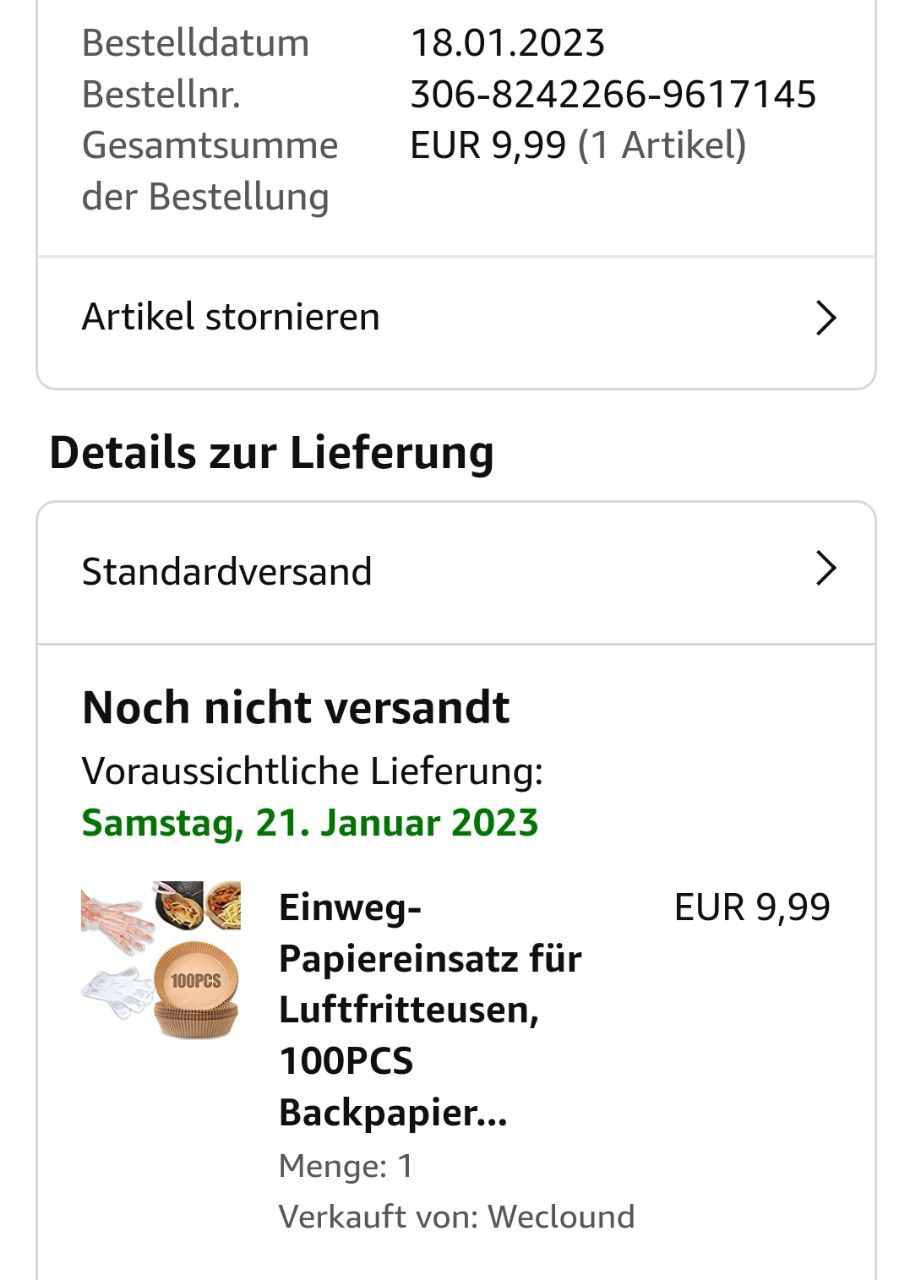The height and width of the screenshot is (1280, 912).
Task: Expand the Standardversand chevron arrow
Action: [825, 570]
